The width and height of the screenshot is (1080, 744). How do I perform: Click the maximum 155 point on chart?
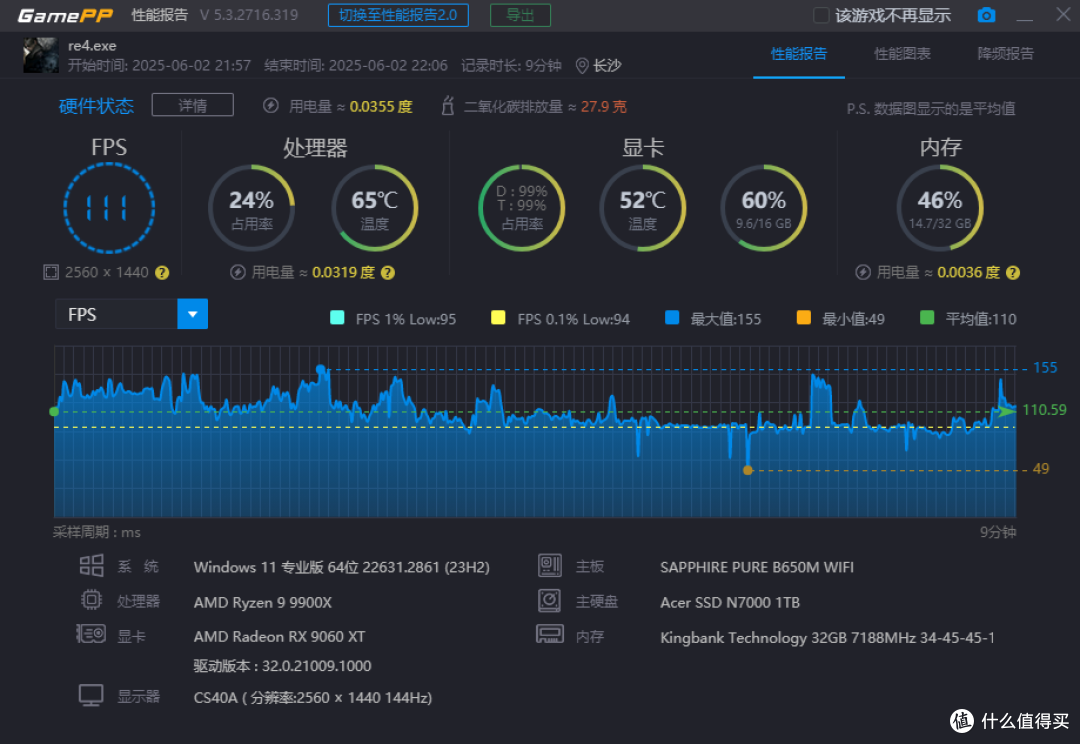pos(320,370)
